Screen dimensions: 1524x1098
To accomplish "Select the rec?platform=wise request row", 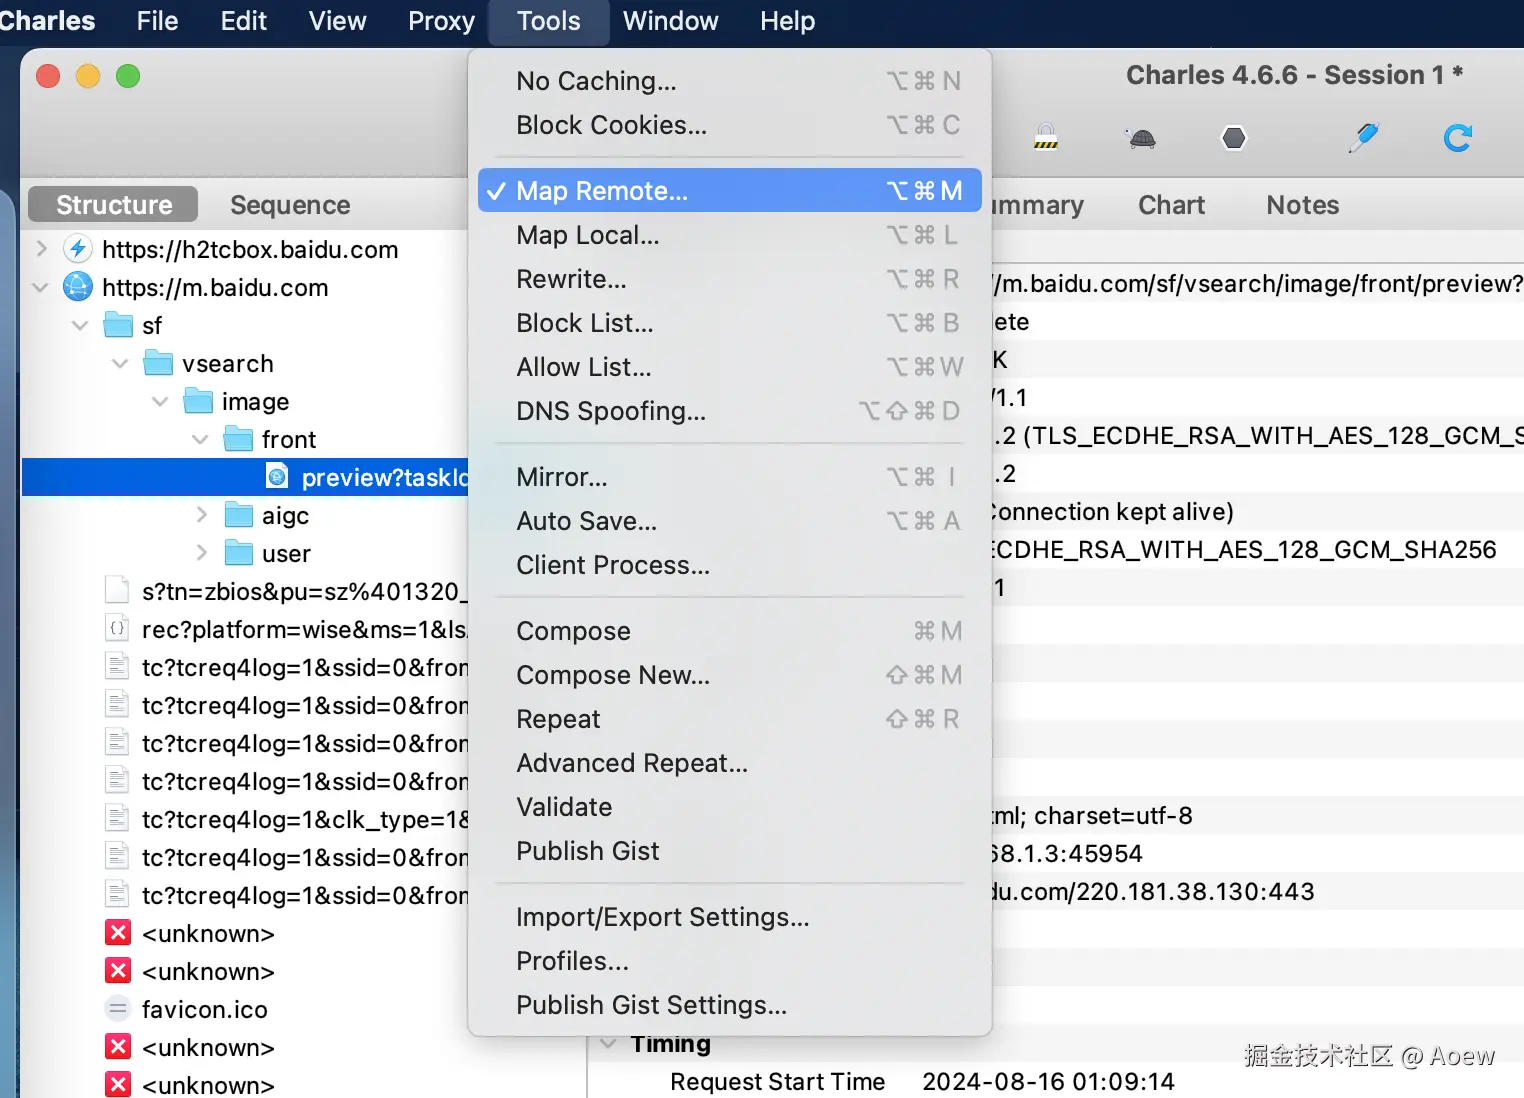I will tap(245, 629).
